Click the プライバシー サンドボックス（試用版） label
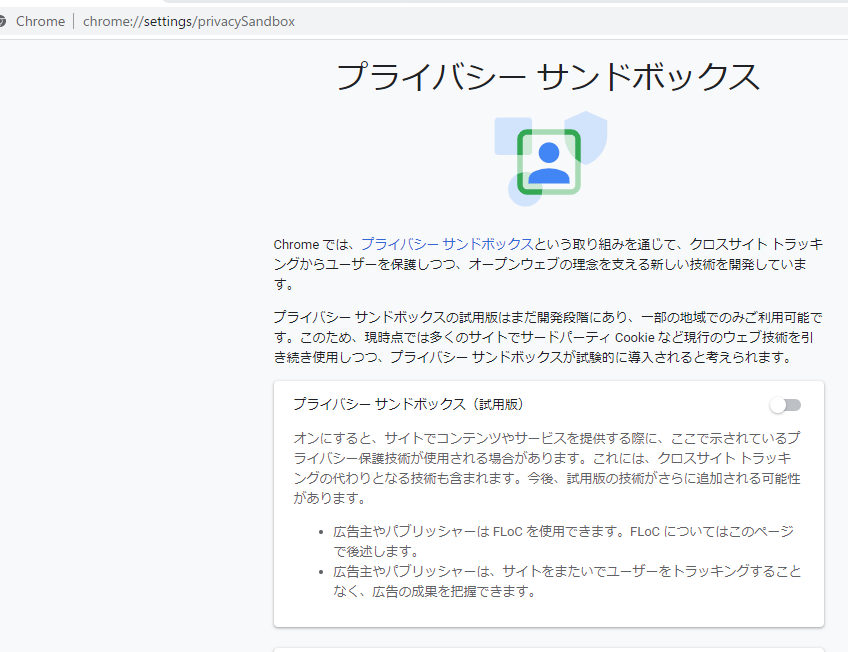 tap(408, 405)
